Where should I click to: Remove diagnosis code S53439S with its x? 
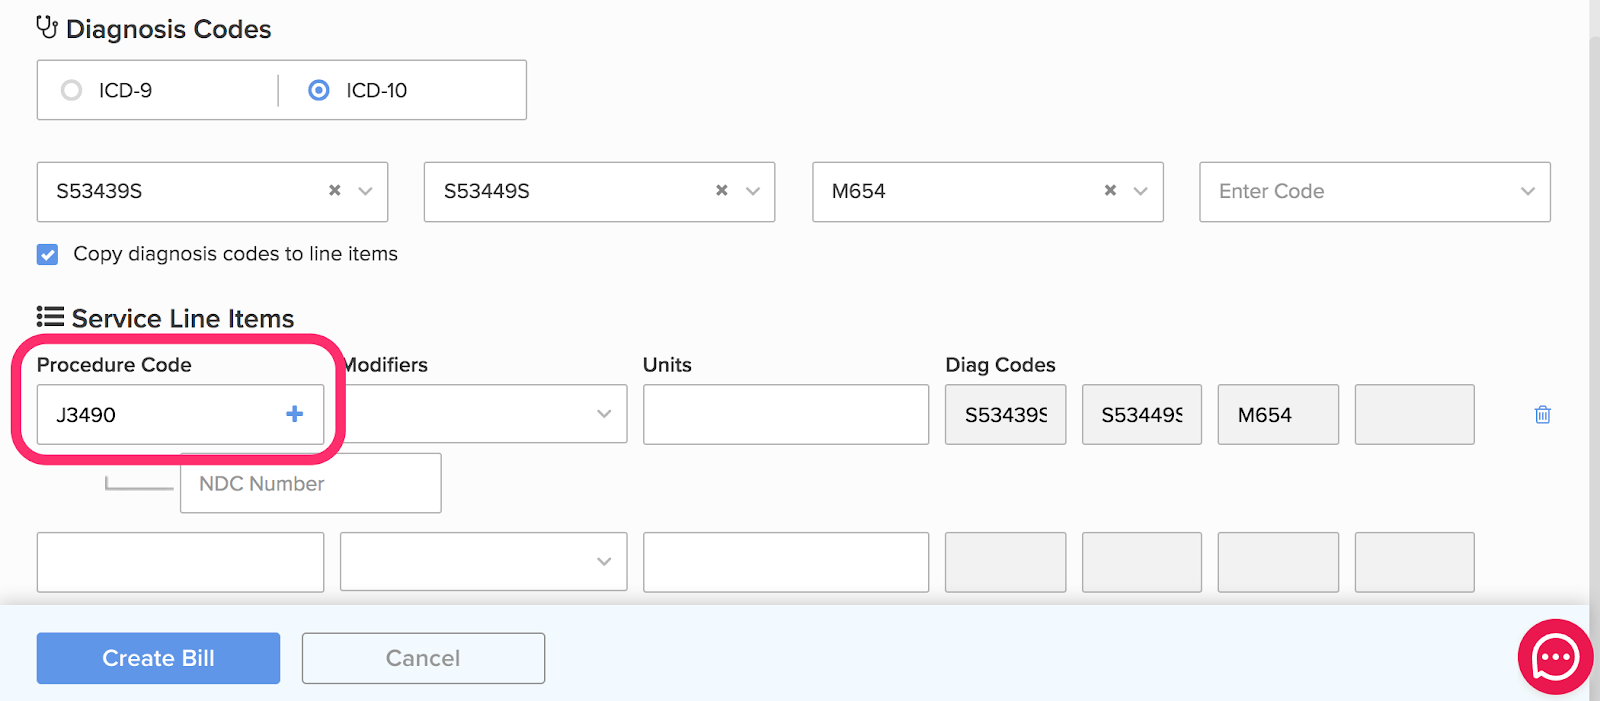[x=335, y=190]
